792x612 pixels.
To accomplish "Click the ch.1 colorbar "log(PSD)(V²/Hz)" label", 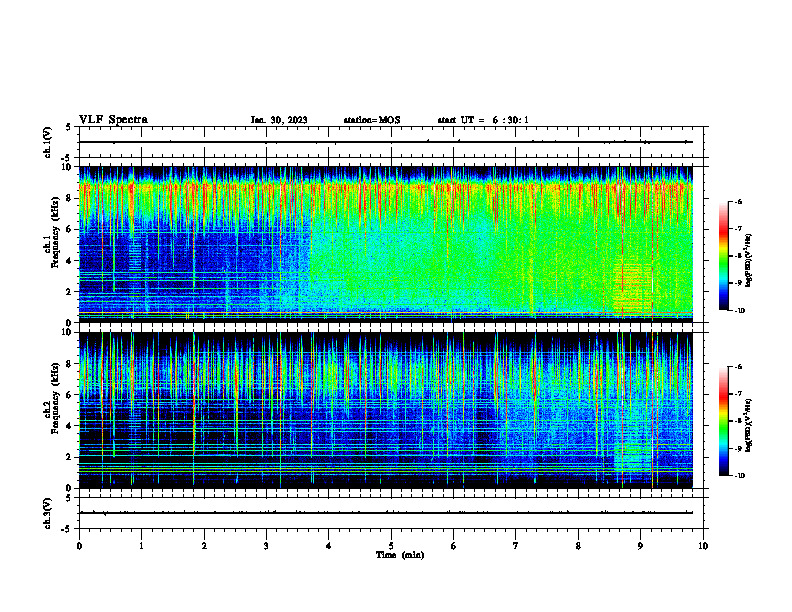I will (x=749, y=261).
